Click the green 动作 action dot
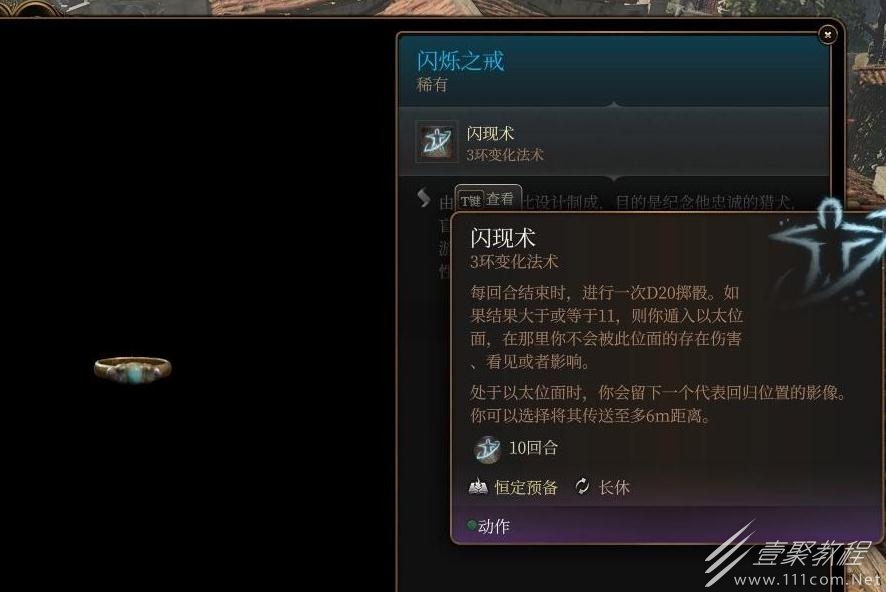 (472, 525)
